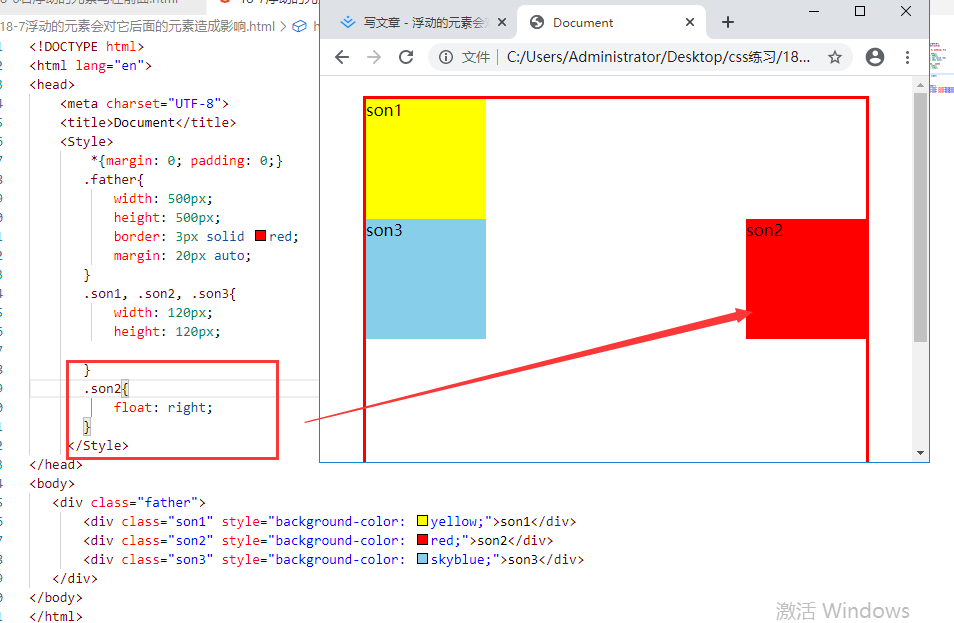954x623 pixels.
Task: Click '*{margin: 0; padding: 0;}' line
Action: pyautogui.click(x=187, y=161)
